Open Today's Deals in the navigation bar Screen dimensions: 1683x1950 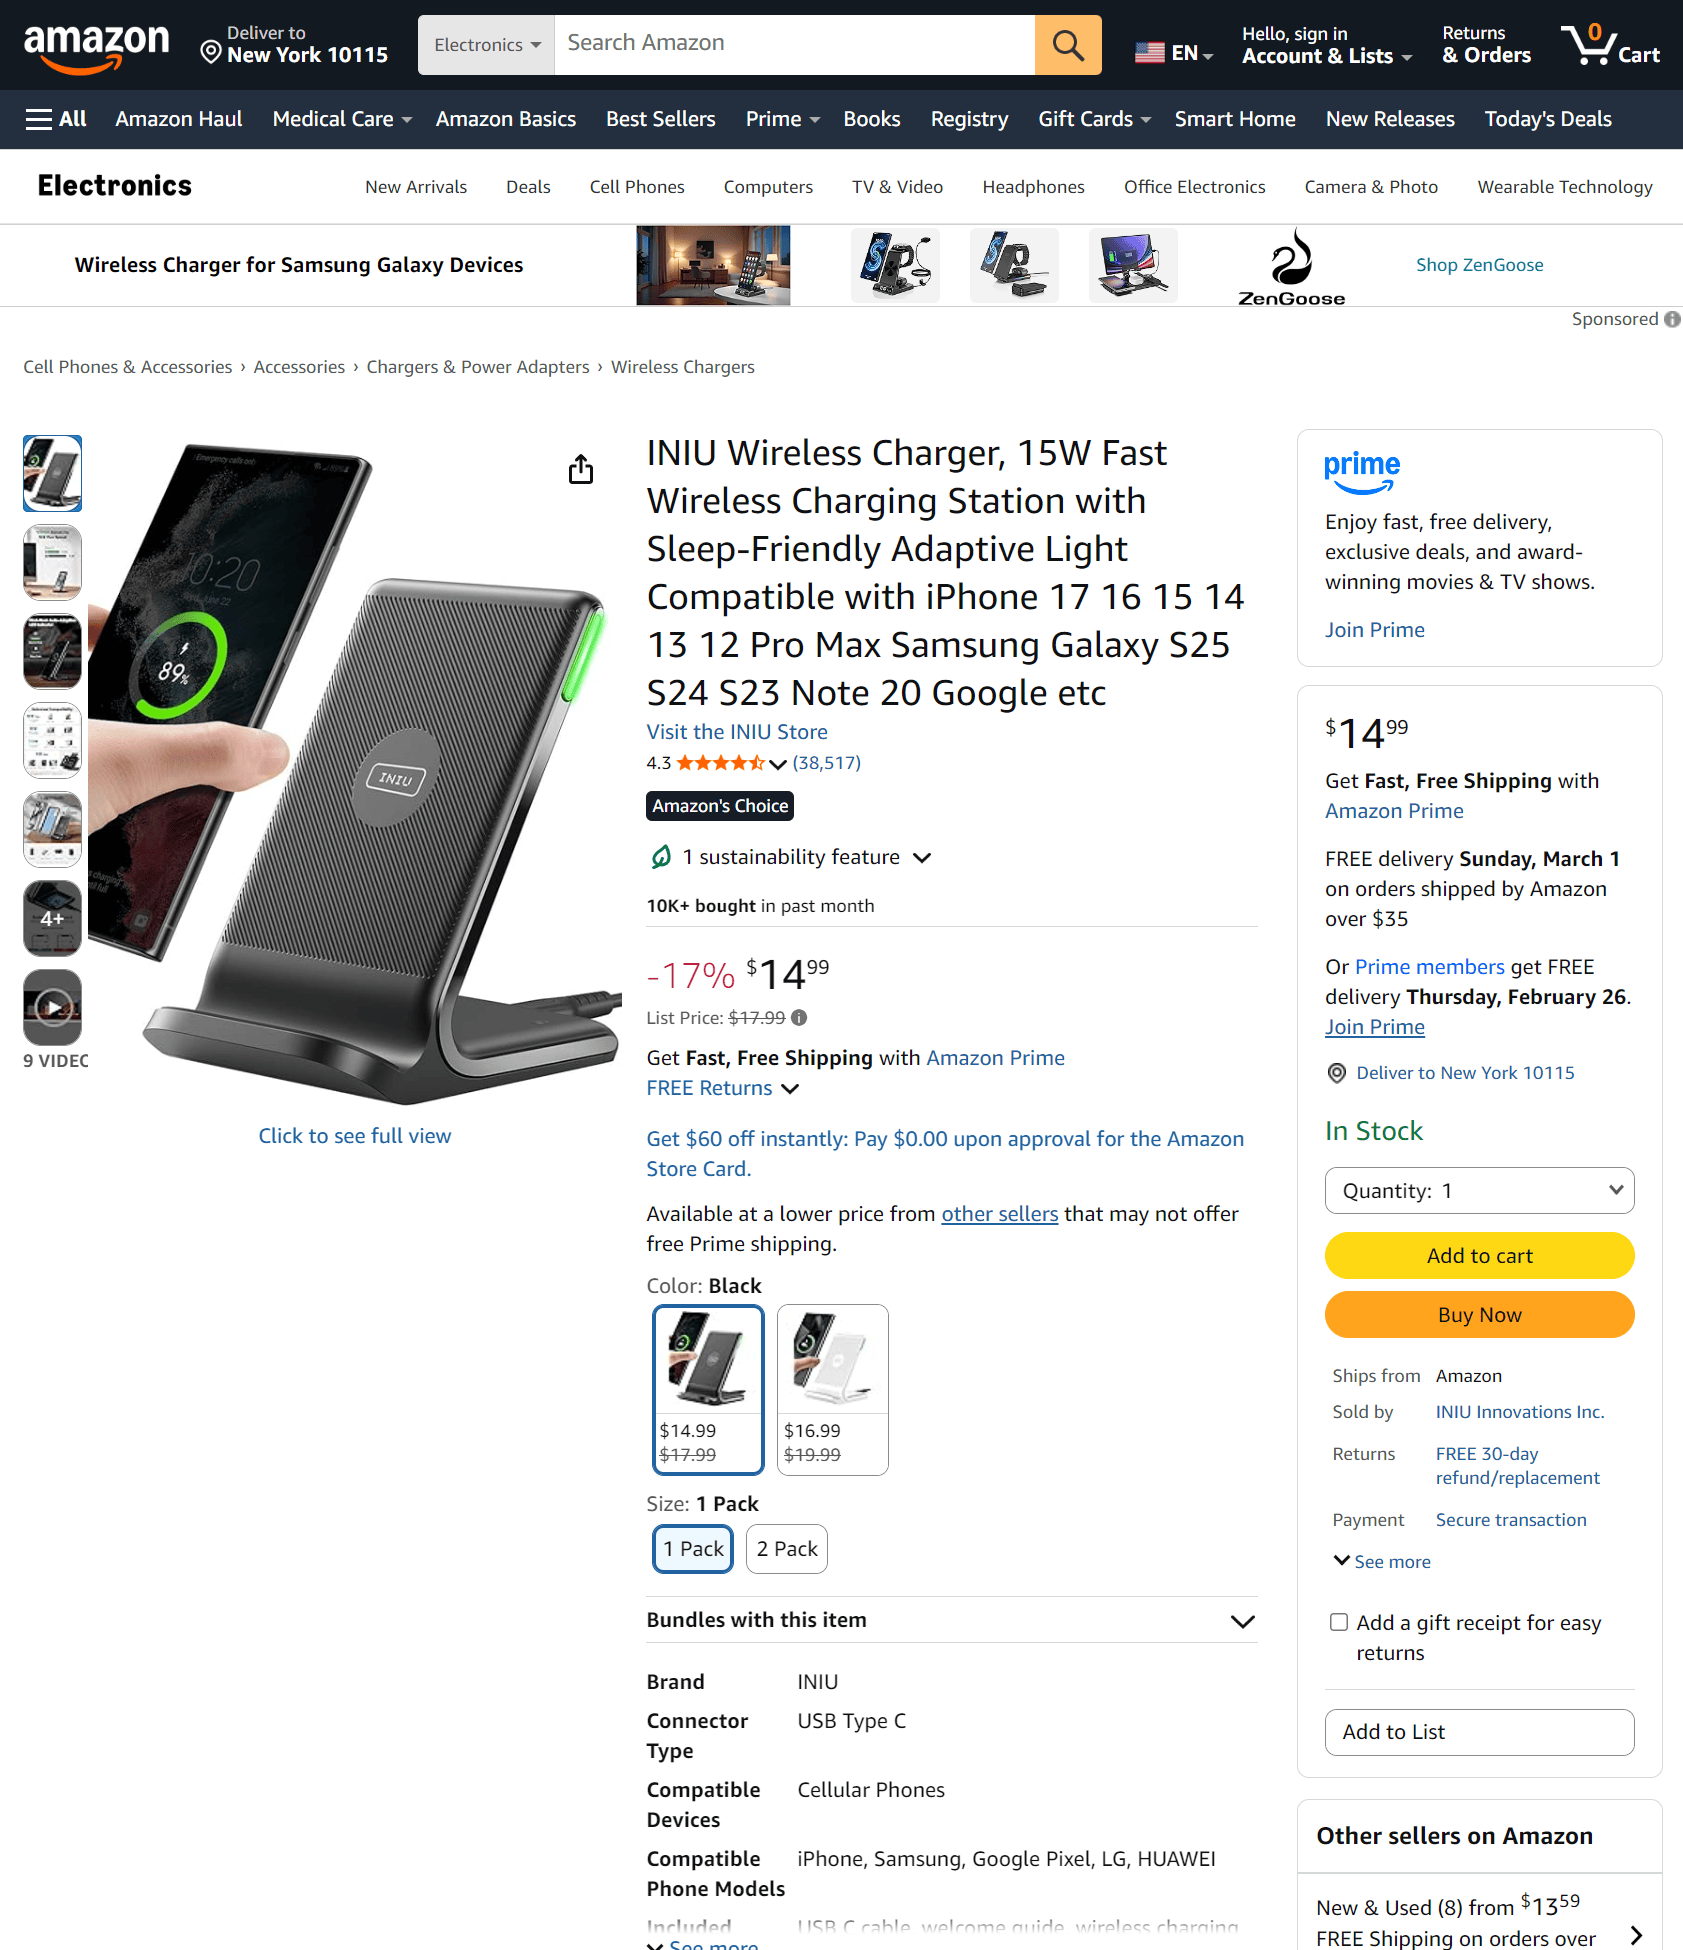pyautogui.click(x=1547, y=119)
